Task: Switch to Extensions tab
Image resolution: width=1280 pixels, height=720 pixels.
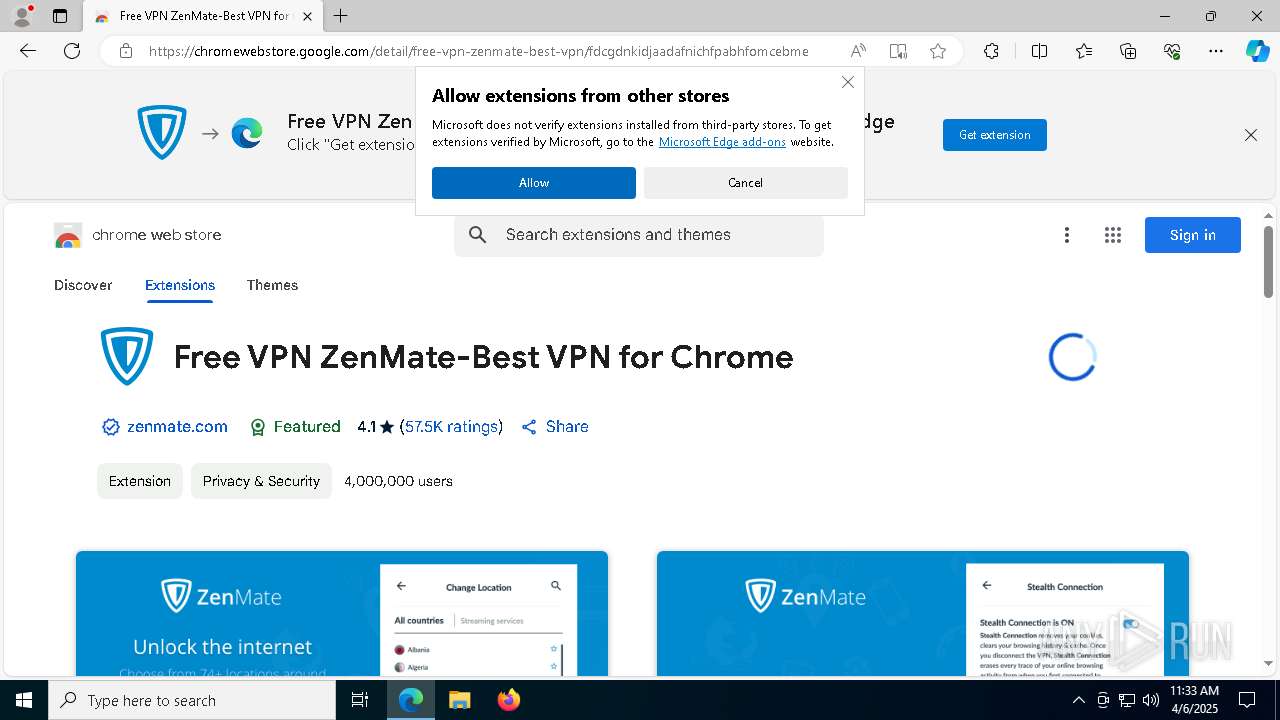Action: pyautogui.click(x=180, y=285)
